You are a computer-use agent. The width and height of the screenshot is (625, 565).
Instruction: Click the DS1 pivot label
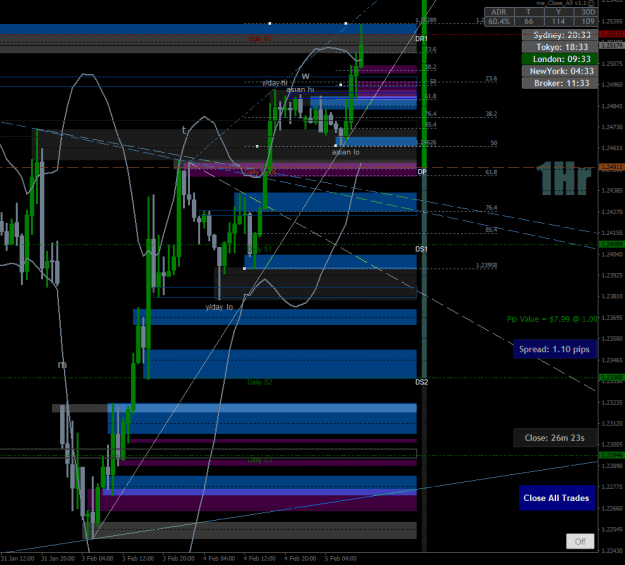[421, 249]
